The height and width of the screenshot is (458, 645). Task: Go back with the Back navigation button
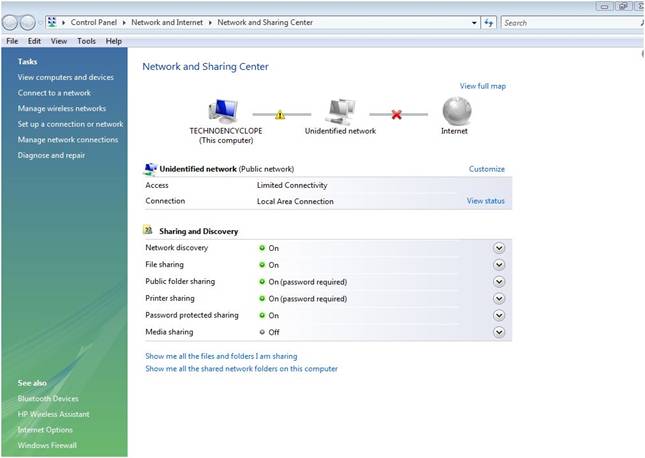[x=10, y=23]
